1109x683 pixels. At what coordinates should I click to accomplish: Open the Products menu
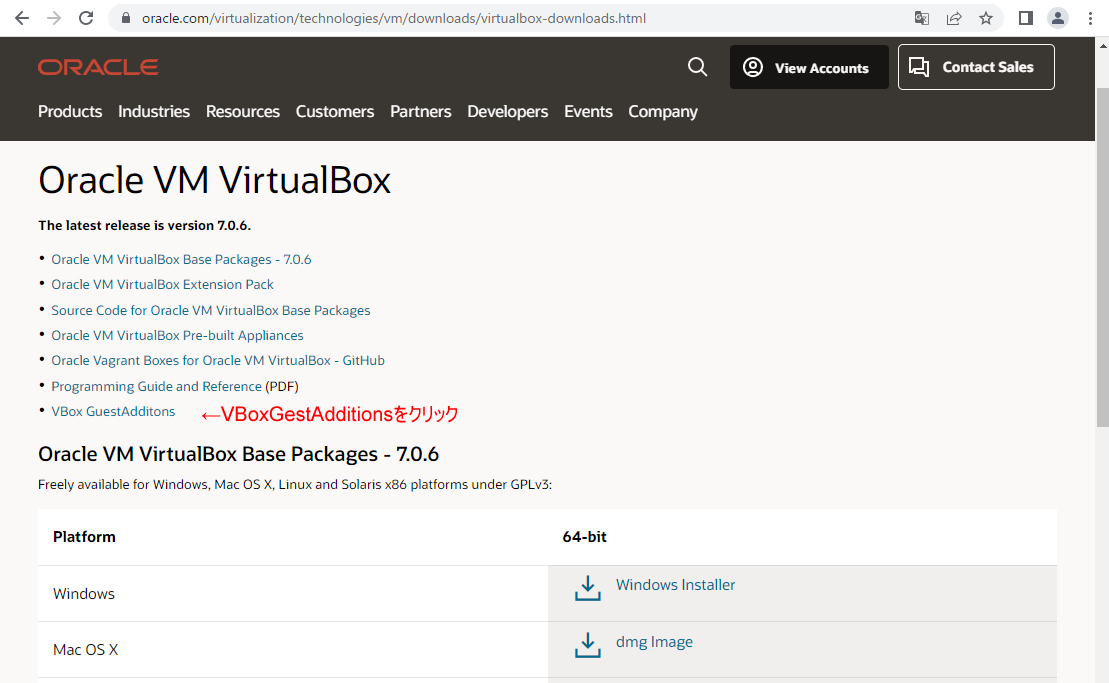point(70,112)
